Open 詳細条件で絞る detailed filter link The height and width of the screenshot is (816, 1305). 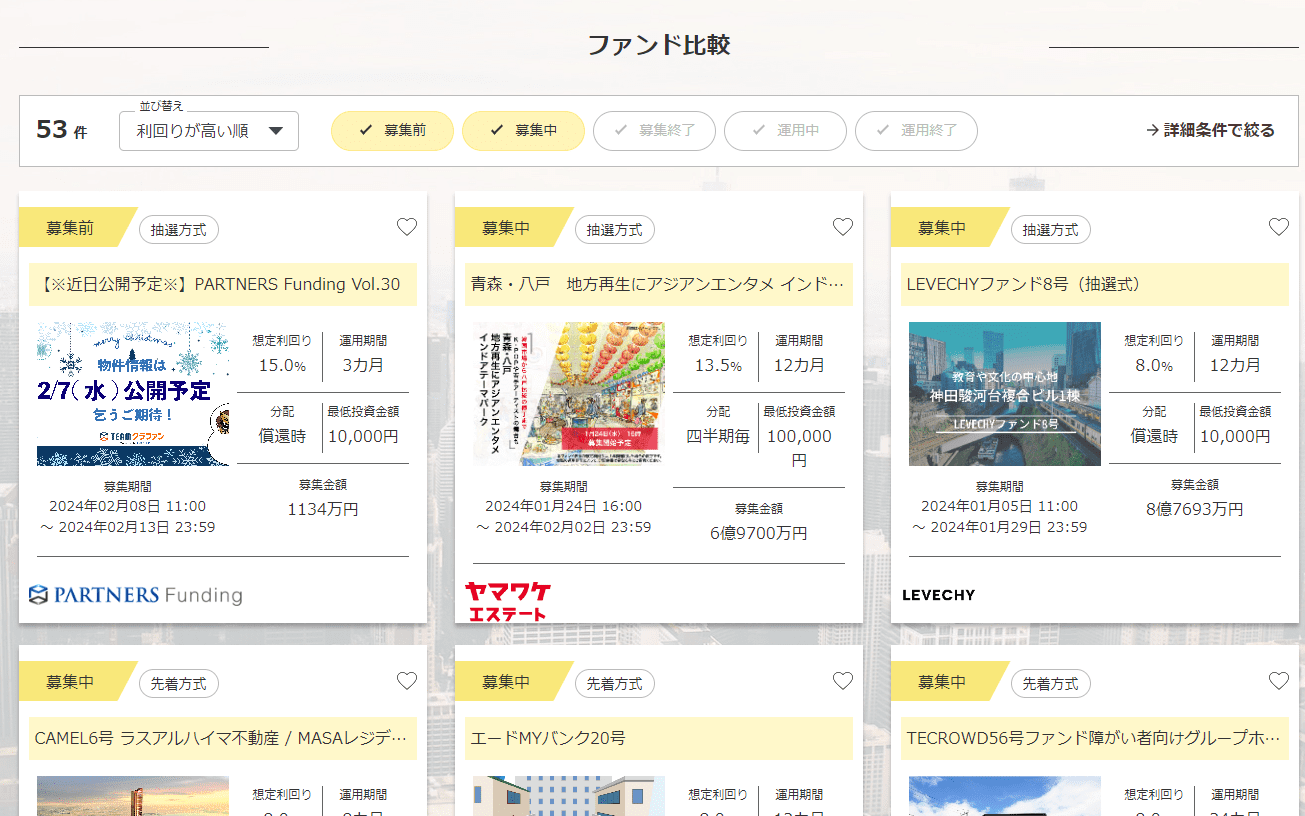pyautogui.click(x=1210, y=130)
